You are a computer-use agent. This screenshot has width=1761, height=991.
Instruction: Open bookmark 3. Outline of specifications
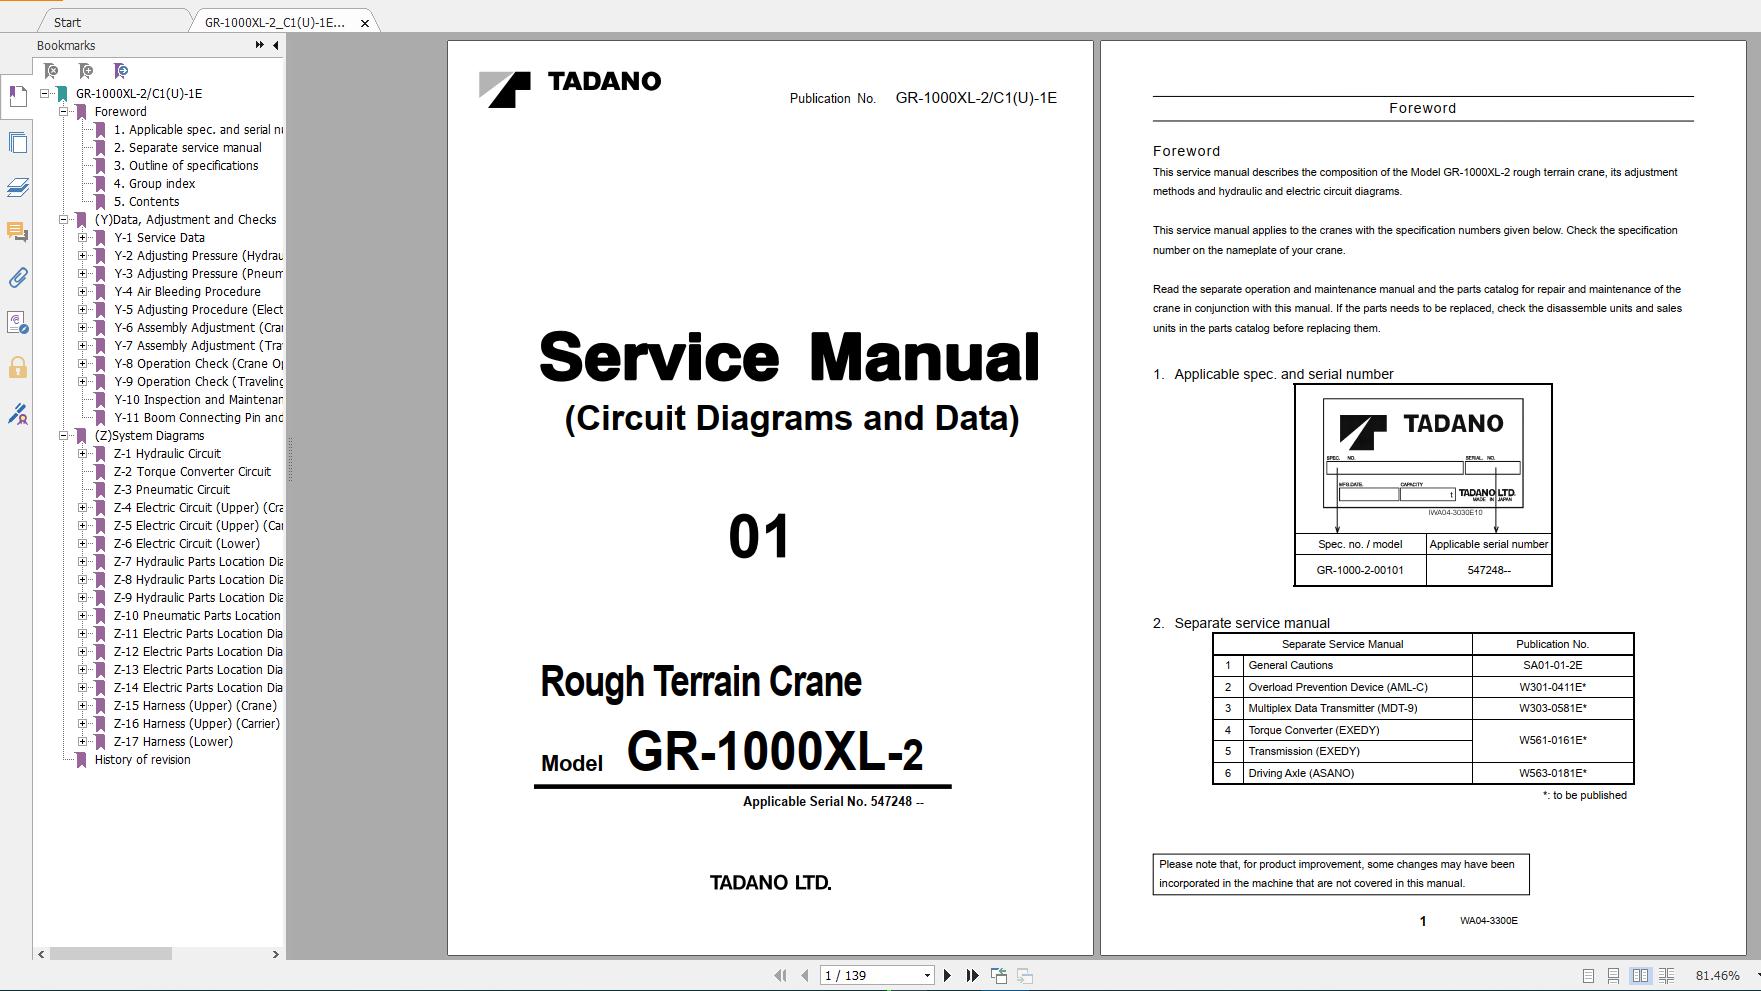(x=186, y=166)
